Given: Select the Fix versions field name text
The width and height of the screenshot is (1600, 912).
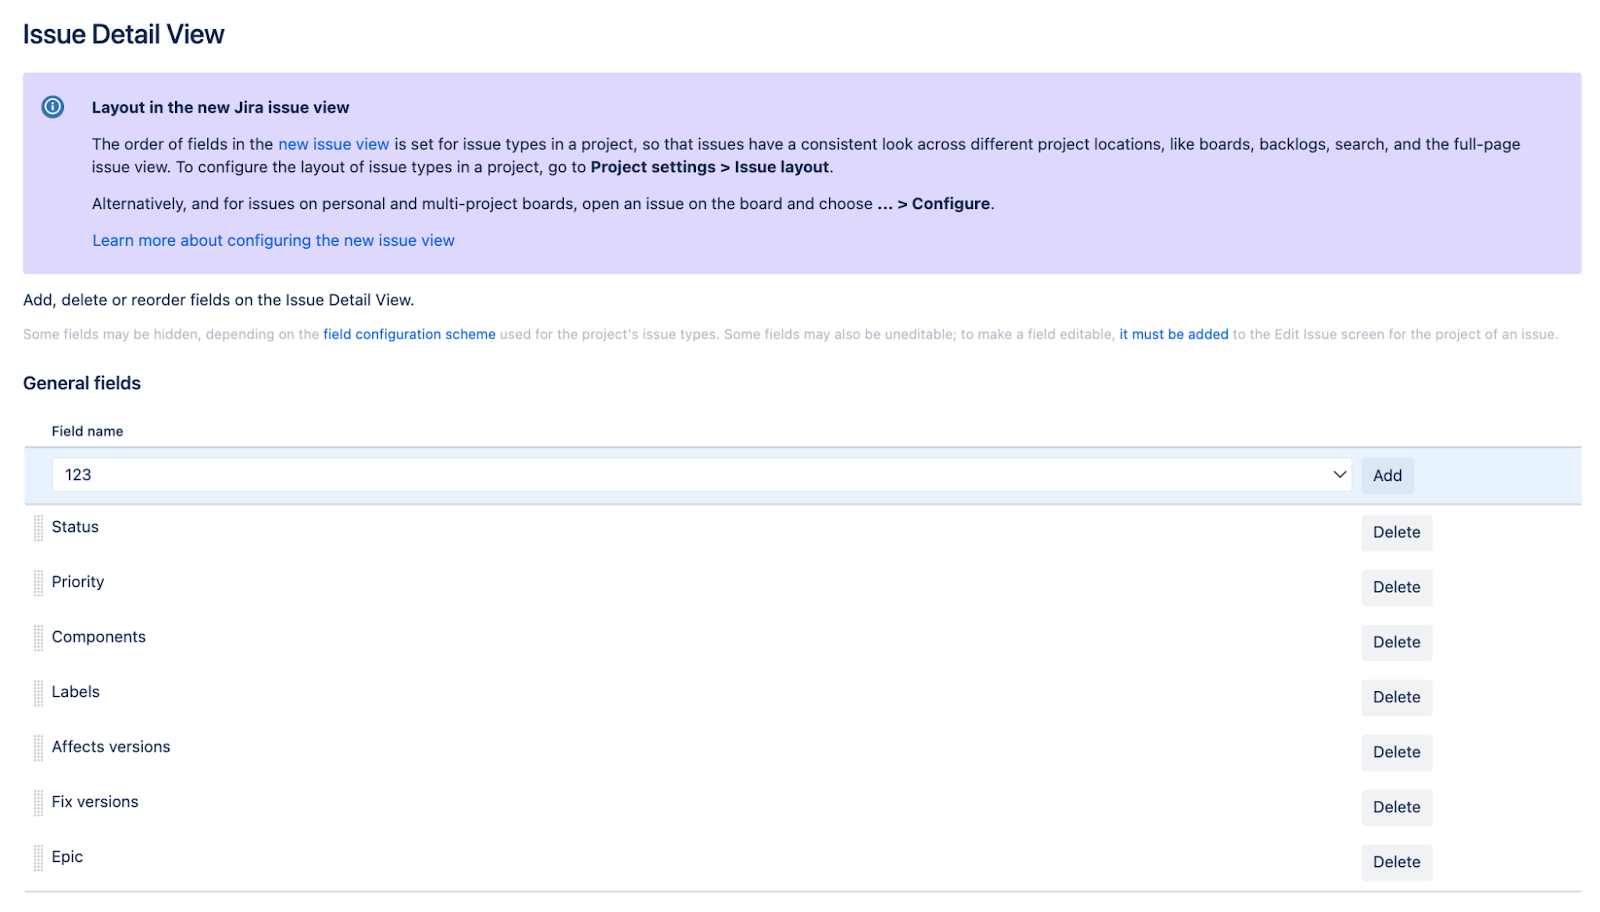Looking at the screenshot, I should click(95, 802).
